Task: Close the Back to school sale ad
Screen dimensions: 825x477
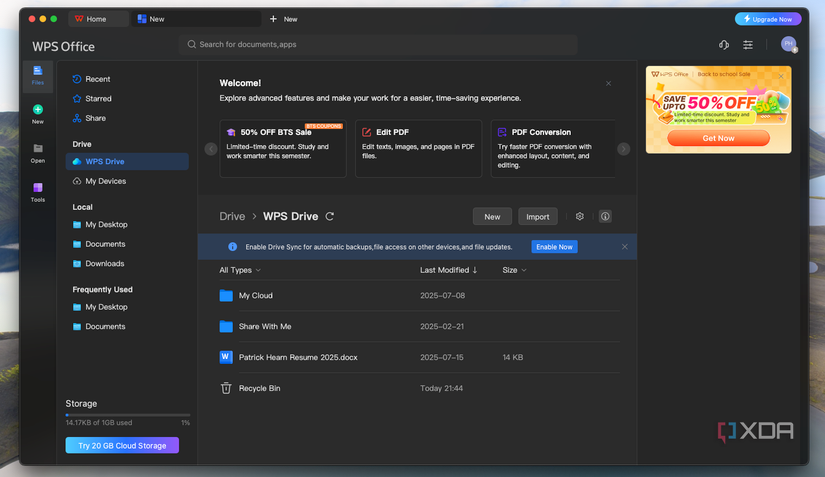Action: pyautogui.click(x=781, y=76)
